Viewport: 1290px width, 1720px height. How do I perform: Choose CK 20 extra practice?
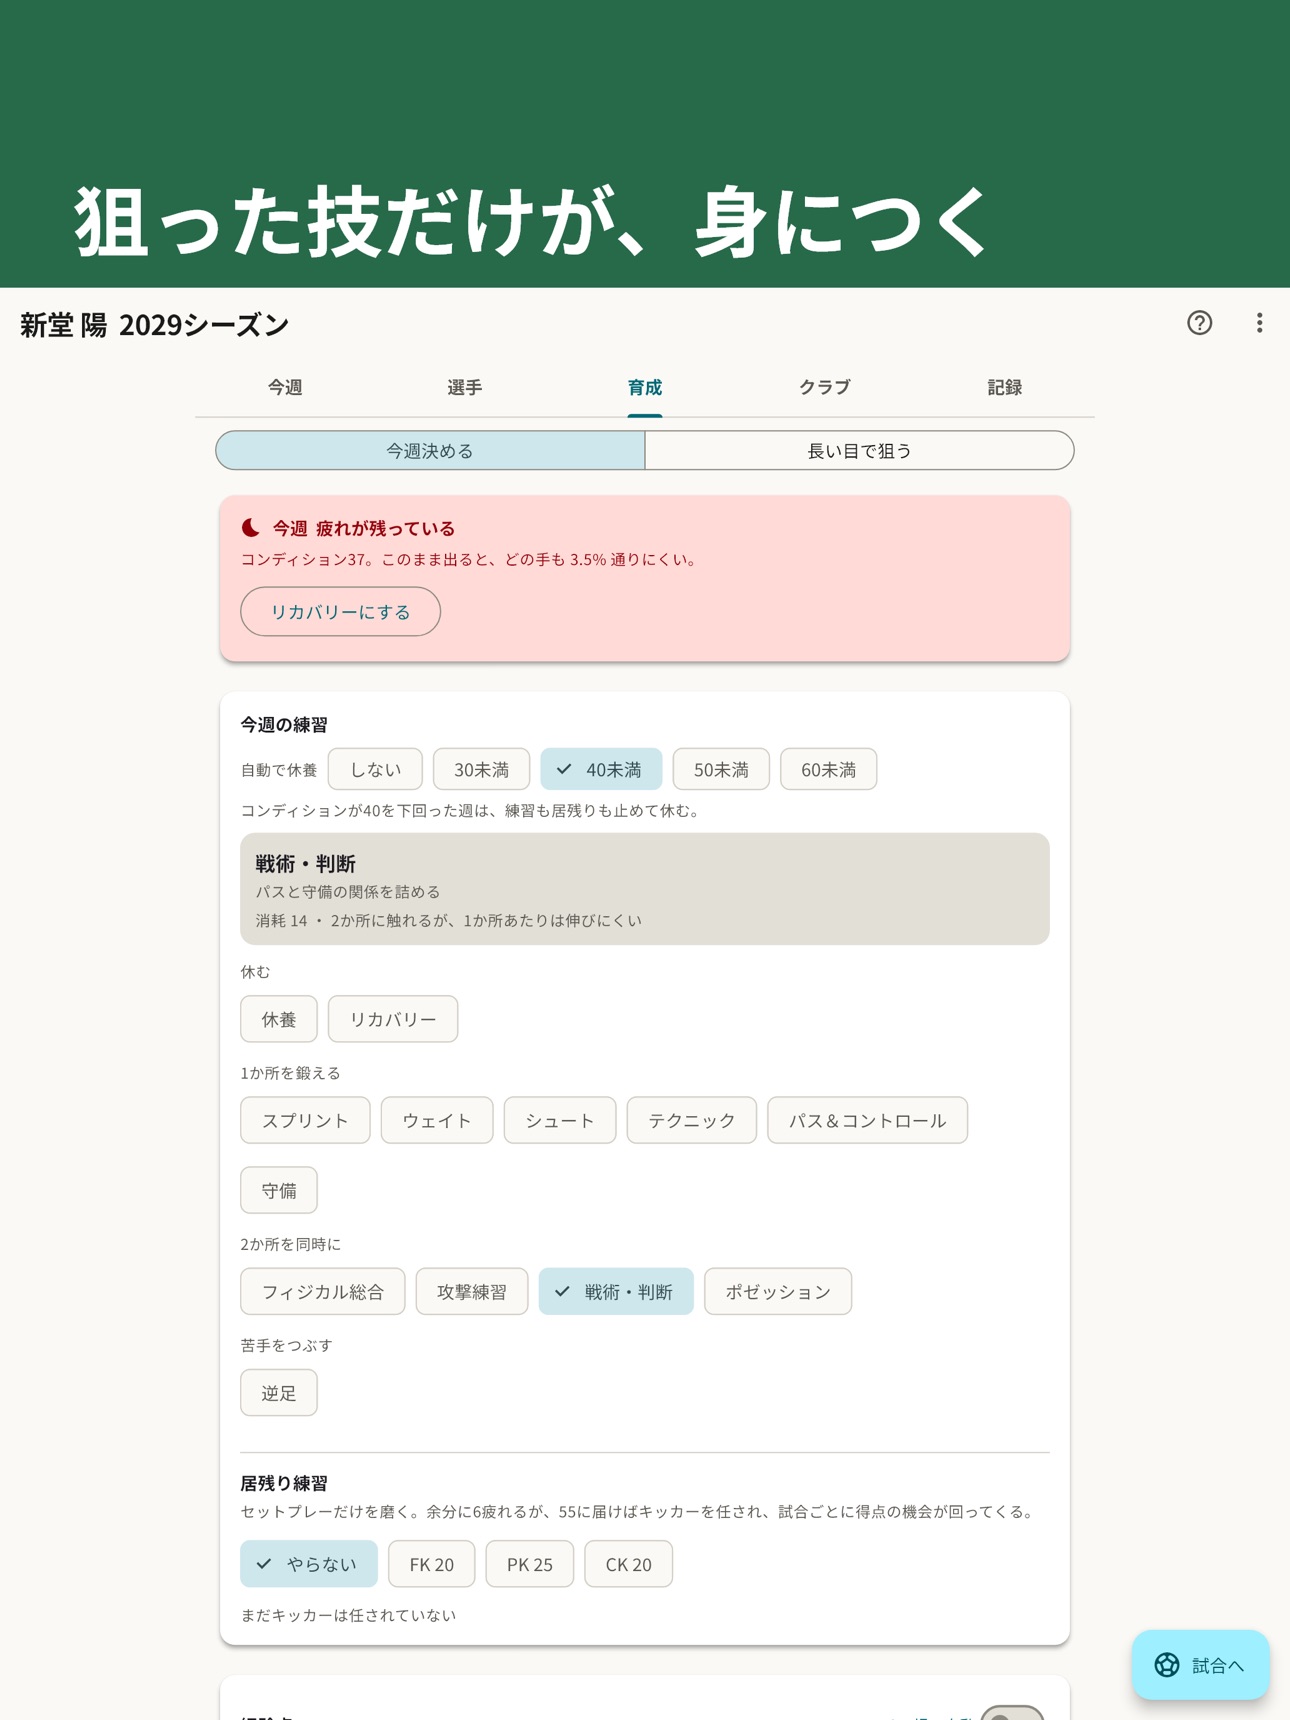(629, 1564)
